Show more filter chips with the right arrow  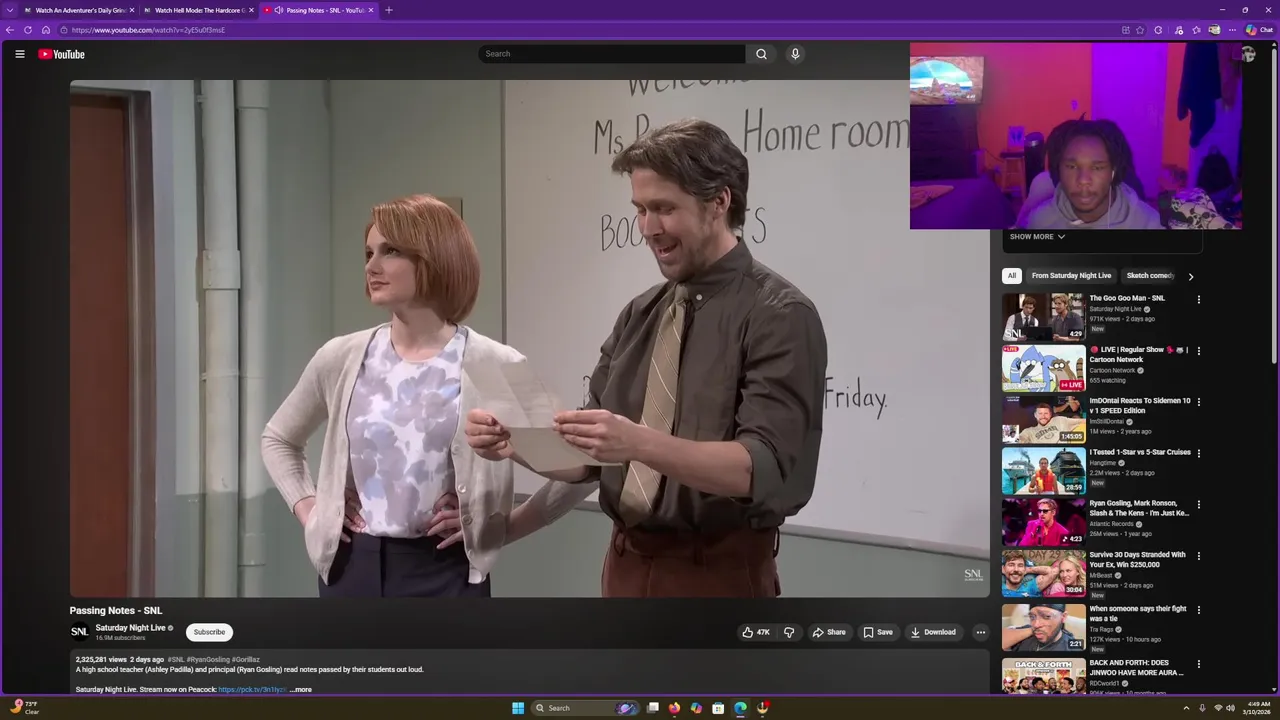pyautogui.click(x=1190, y=277)
